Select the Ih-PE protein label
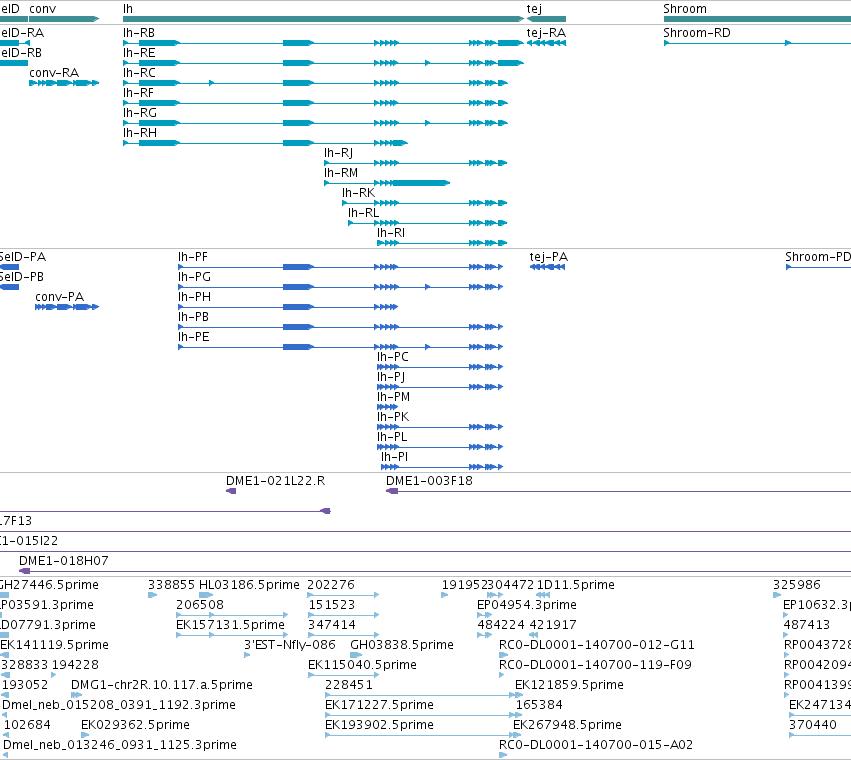 point(194,337)
